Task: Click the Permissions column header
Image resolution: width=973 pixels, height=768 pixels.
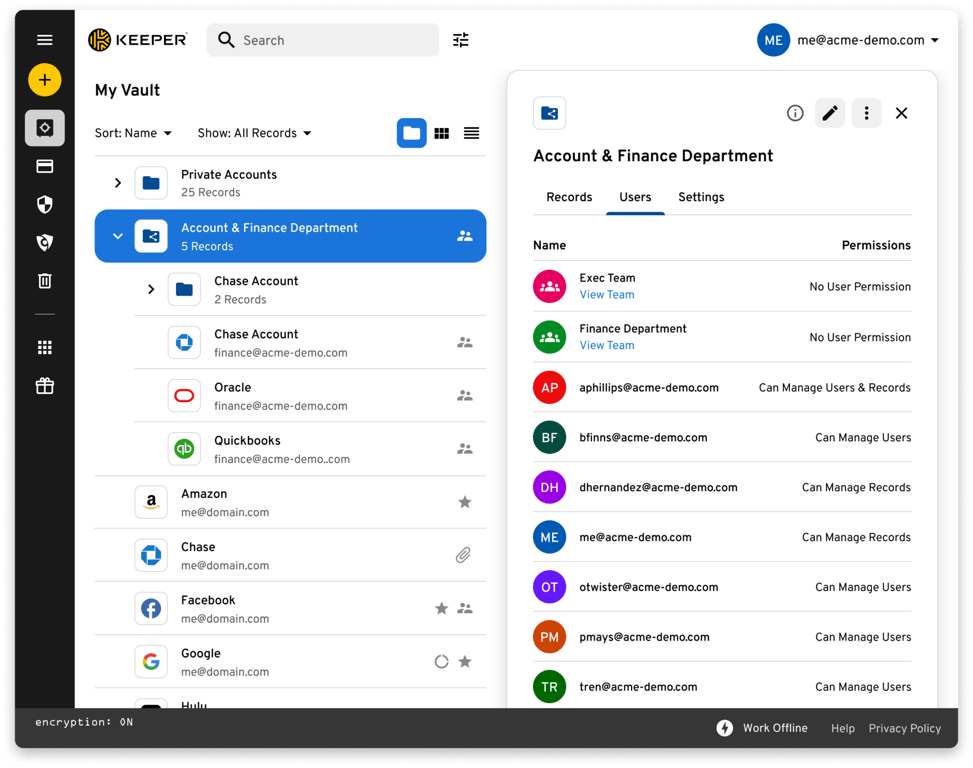Action: pyautogui.click(x=876, y=245)
